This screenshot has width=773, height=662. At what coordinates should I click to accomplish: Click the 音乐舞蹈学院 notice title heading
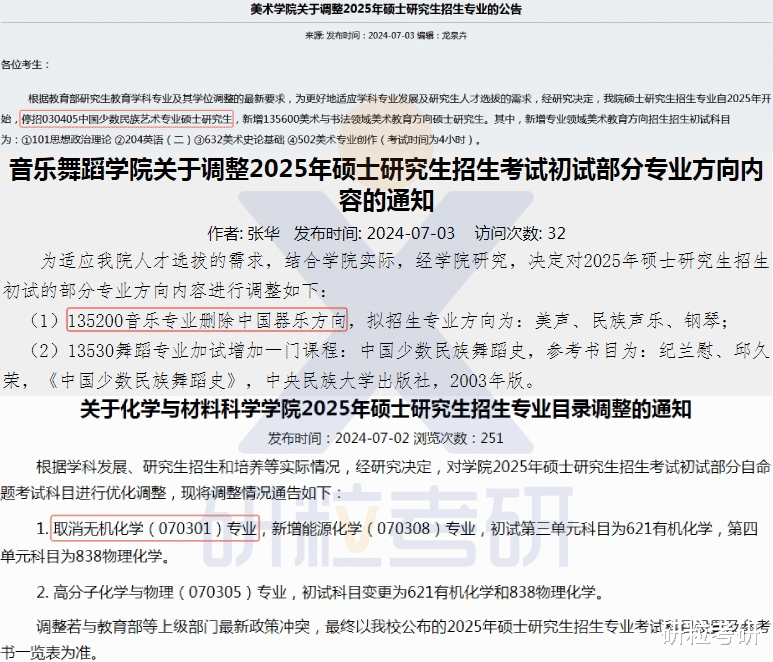(386, 185)
